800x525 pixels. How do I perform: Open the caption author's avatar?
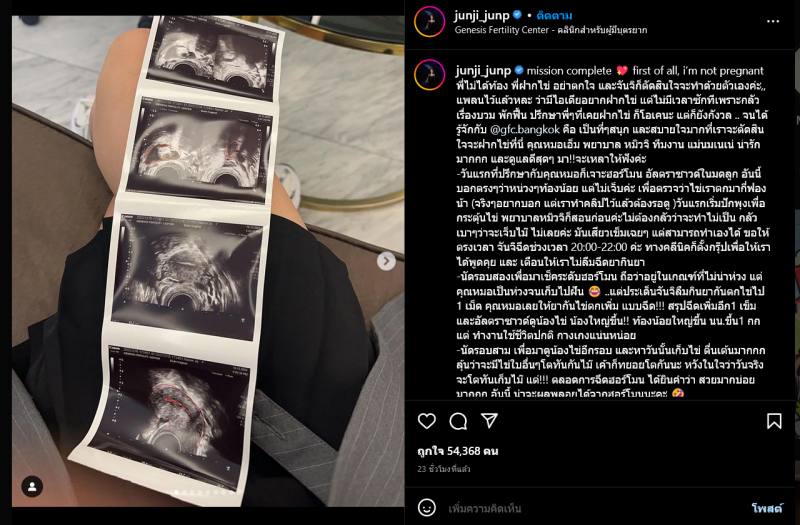coord(429,75)
